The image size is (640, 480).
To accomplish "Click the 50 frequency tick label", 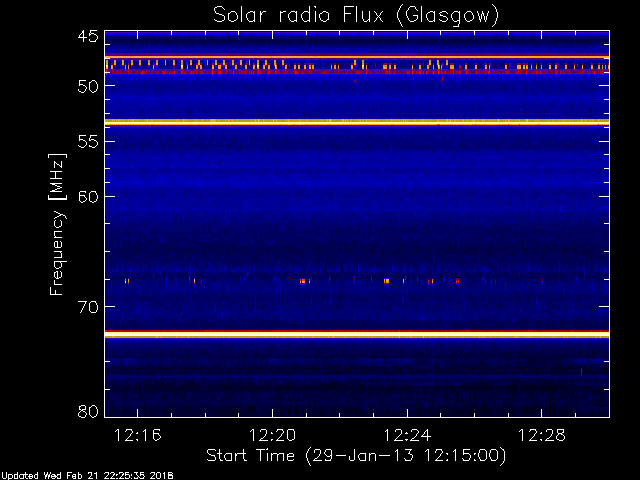I will point(88,86).
